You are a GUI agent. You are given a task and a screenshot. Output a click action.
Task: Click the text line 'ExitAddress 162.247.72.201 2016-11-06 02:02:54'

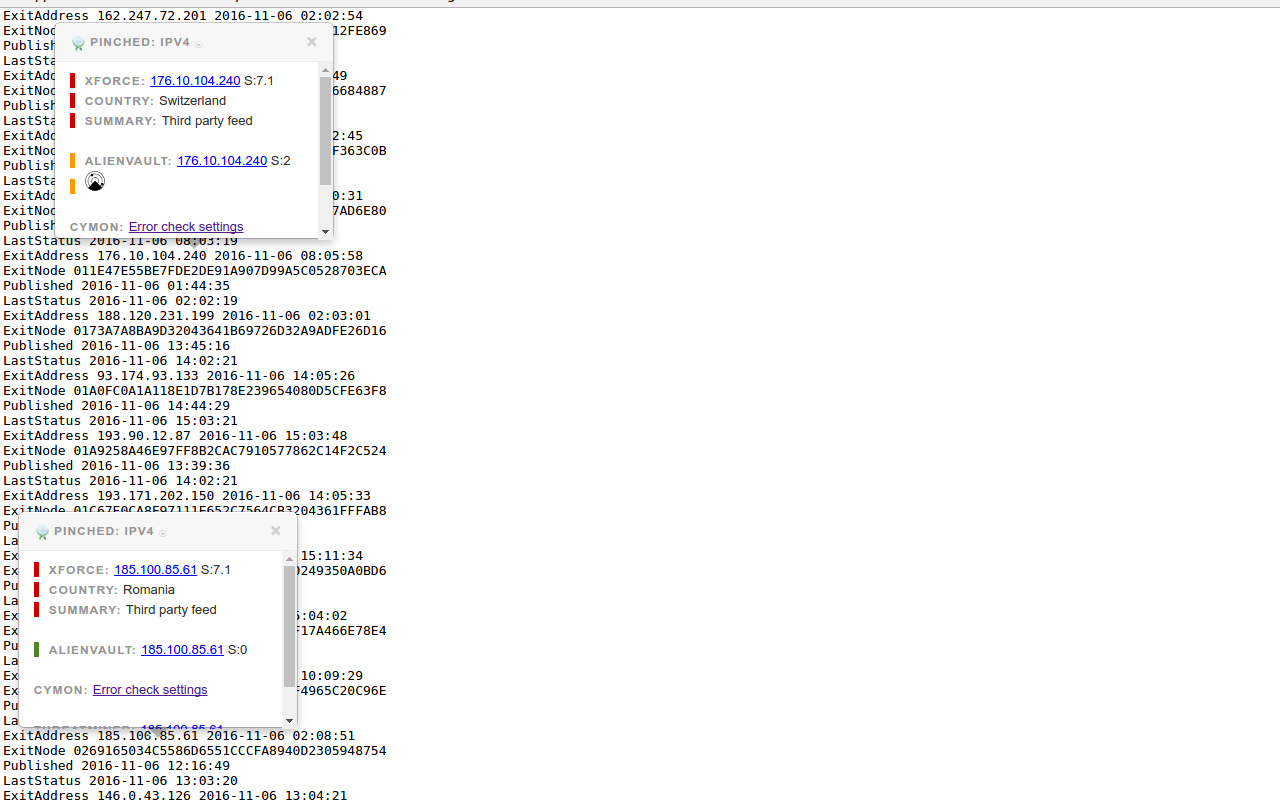pyautogui.click(x=183, y=16)
